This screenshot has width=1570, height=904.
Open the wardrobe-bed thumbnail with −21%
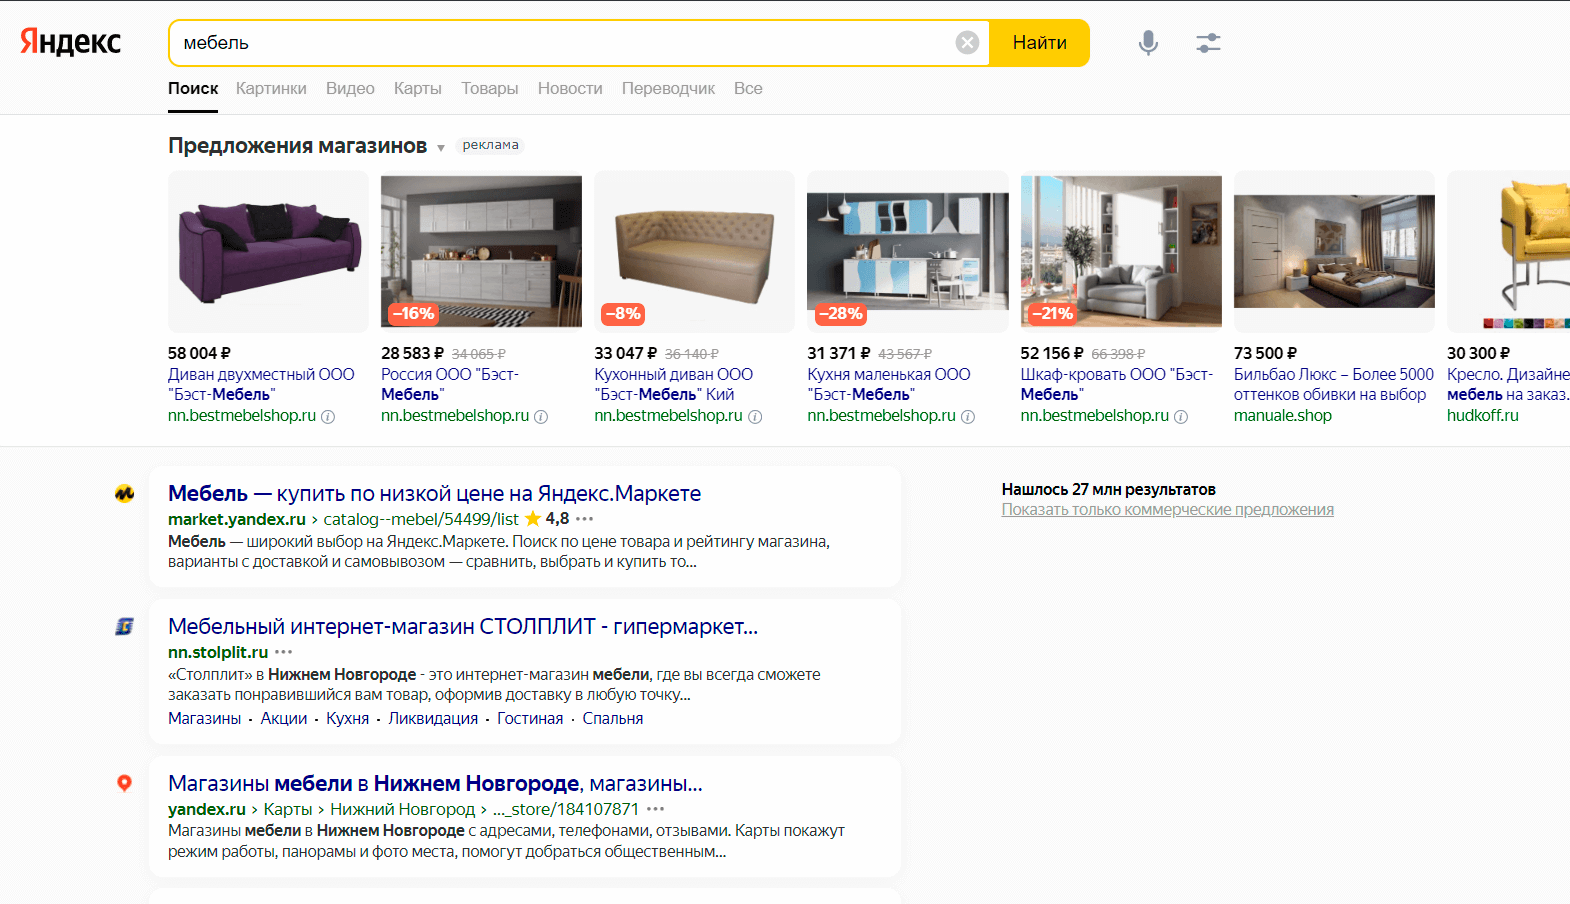tap(1121, 251)
